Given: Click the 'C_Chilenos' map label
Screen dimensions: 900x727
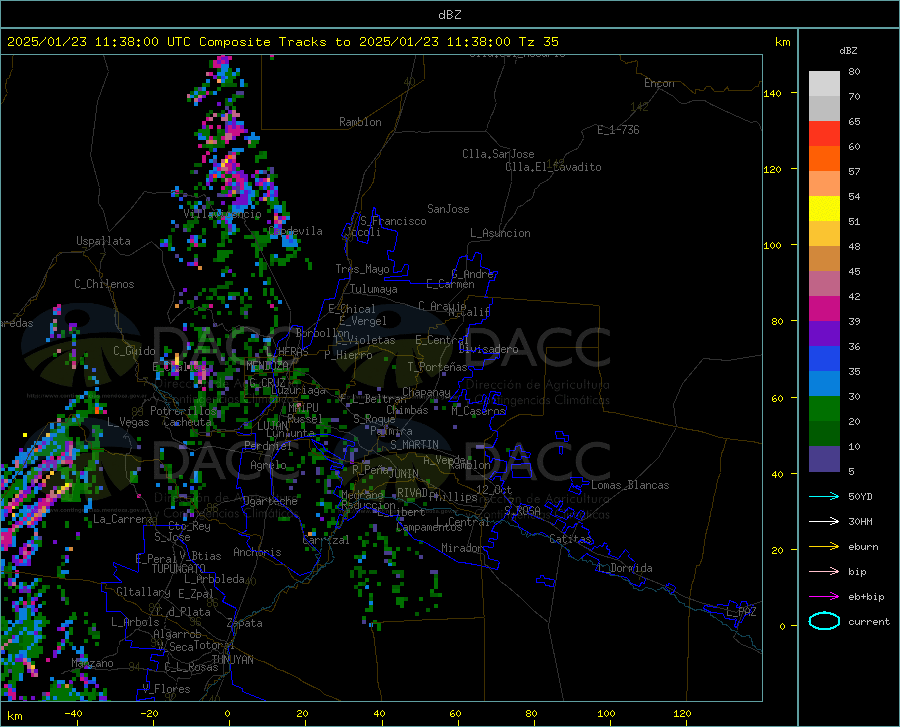Looking at the screenshot, I should (x=104, y=284).
